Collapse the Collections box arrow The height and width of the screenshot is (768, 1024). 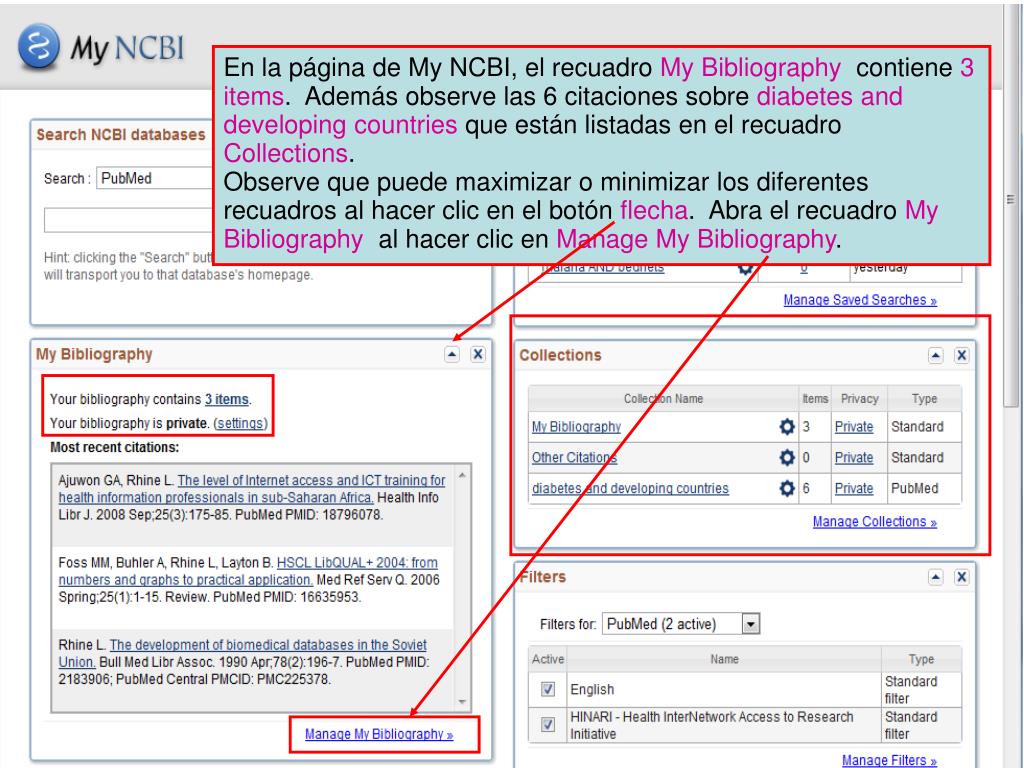[936, 356]
